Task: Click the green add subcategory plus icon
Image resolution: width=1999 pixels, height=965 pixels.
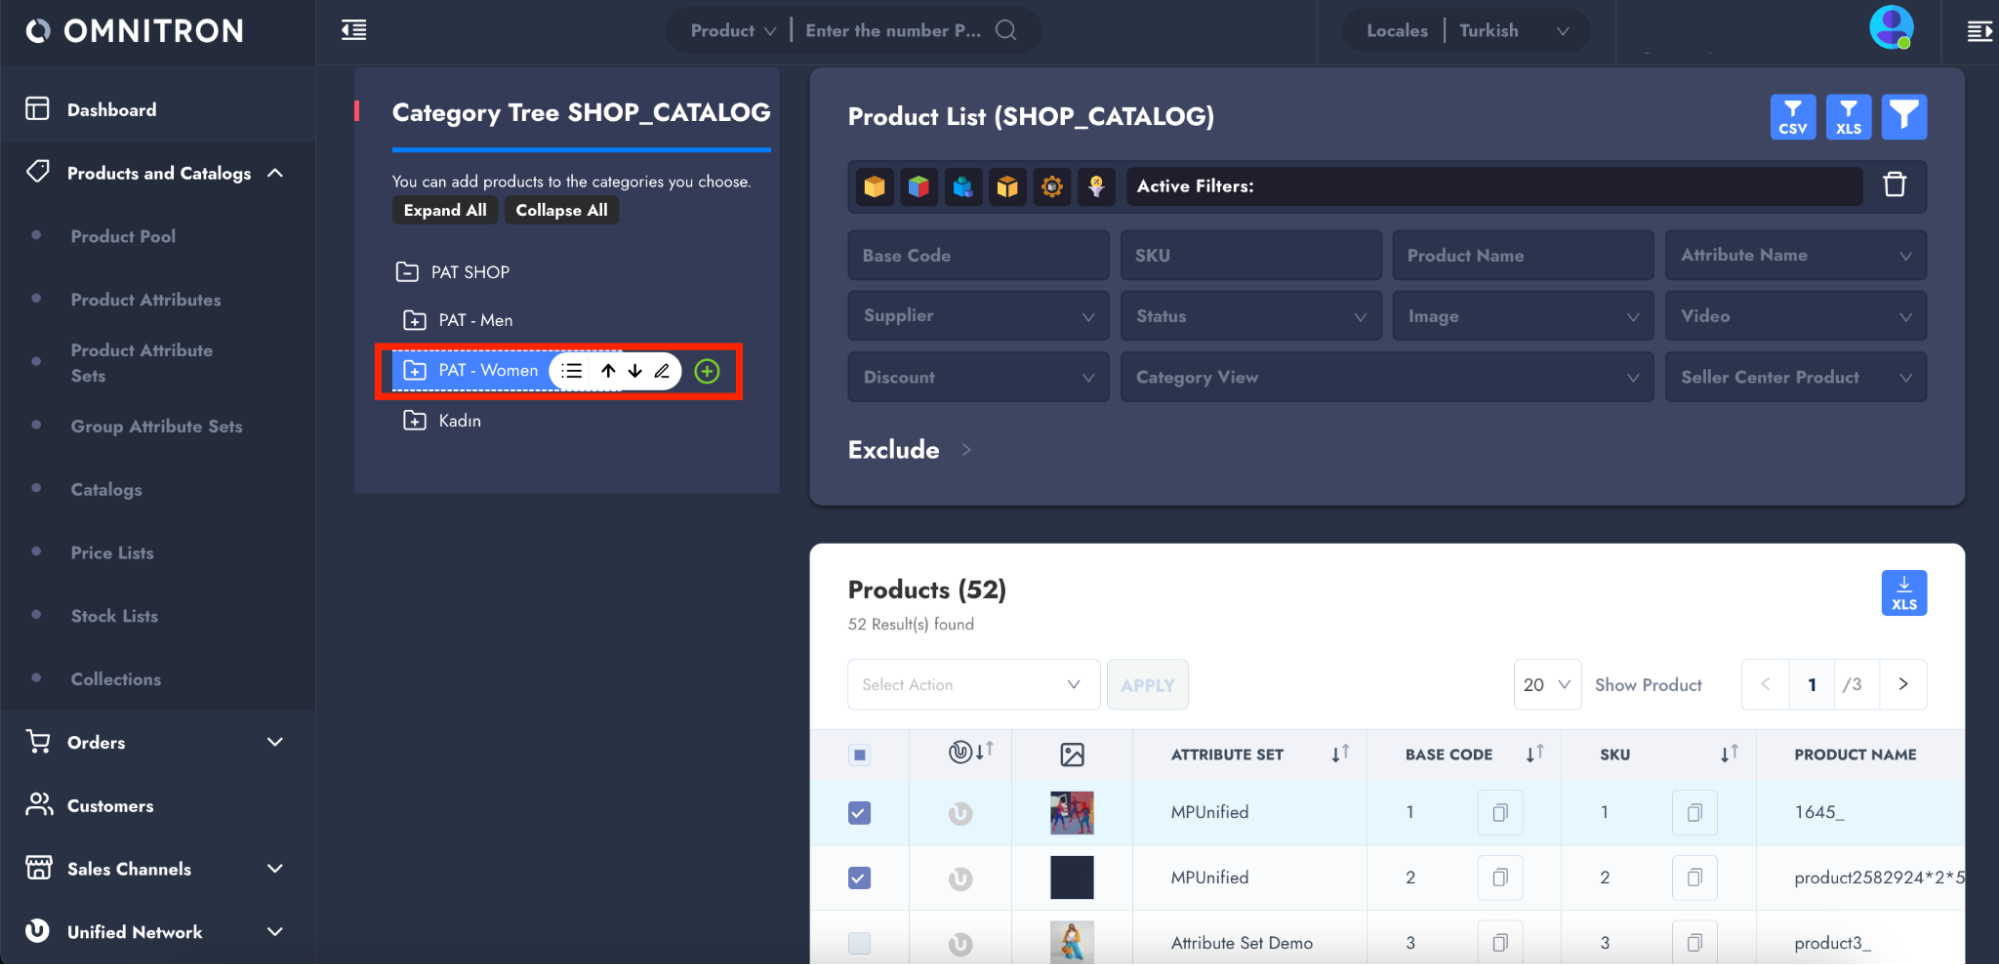Action: [x=707, y=371]
